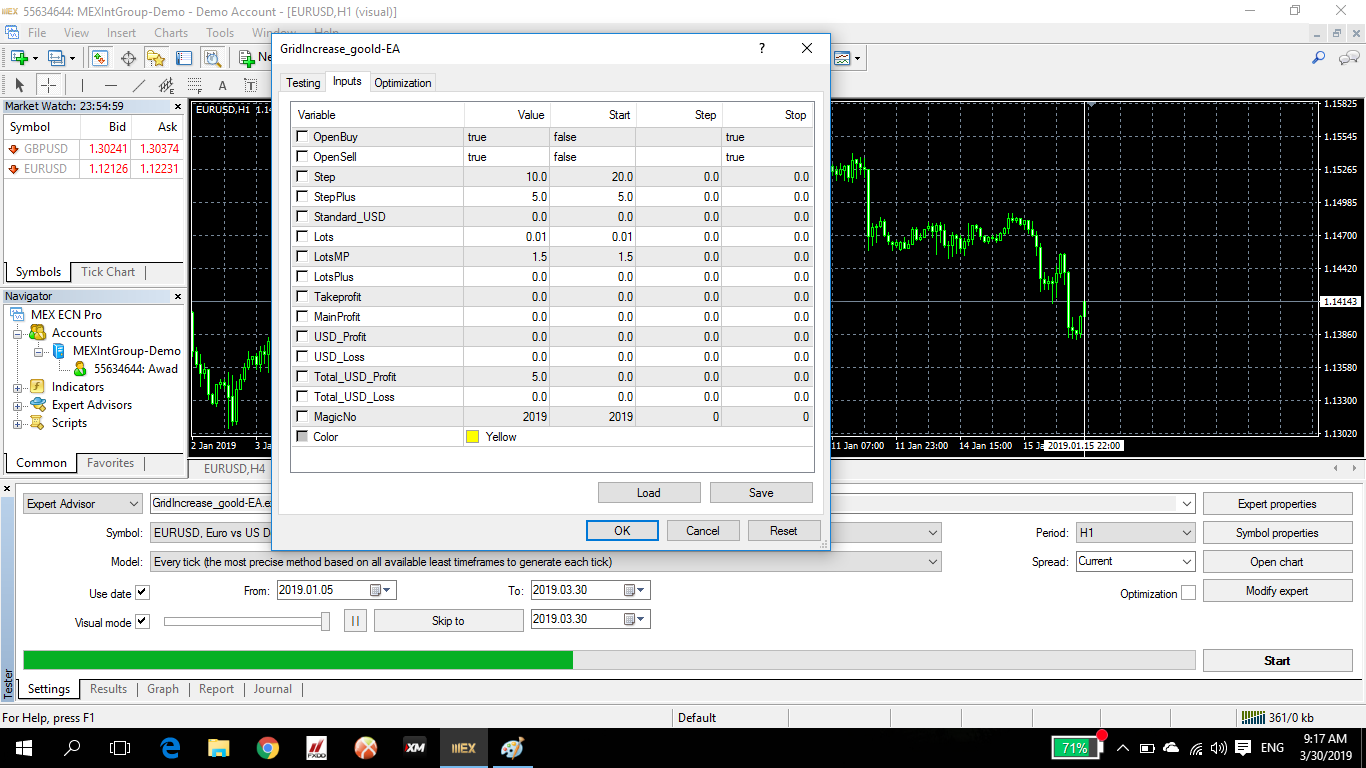Open the New Chart toolbar icon

coord(19,58)
